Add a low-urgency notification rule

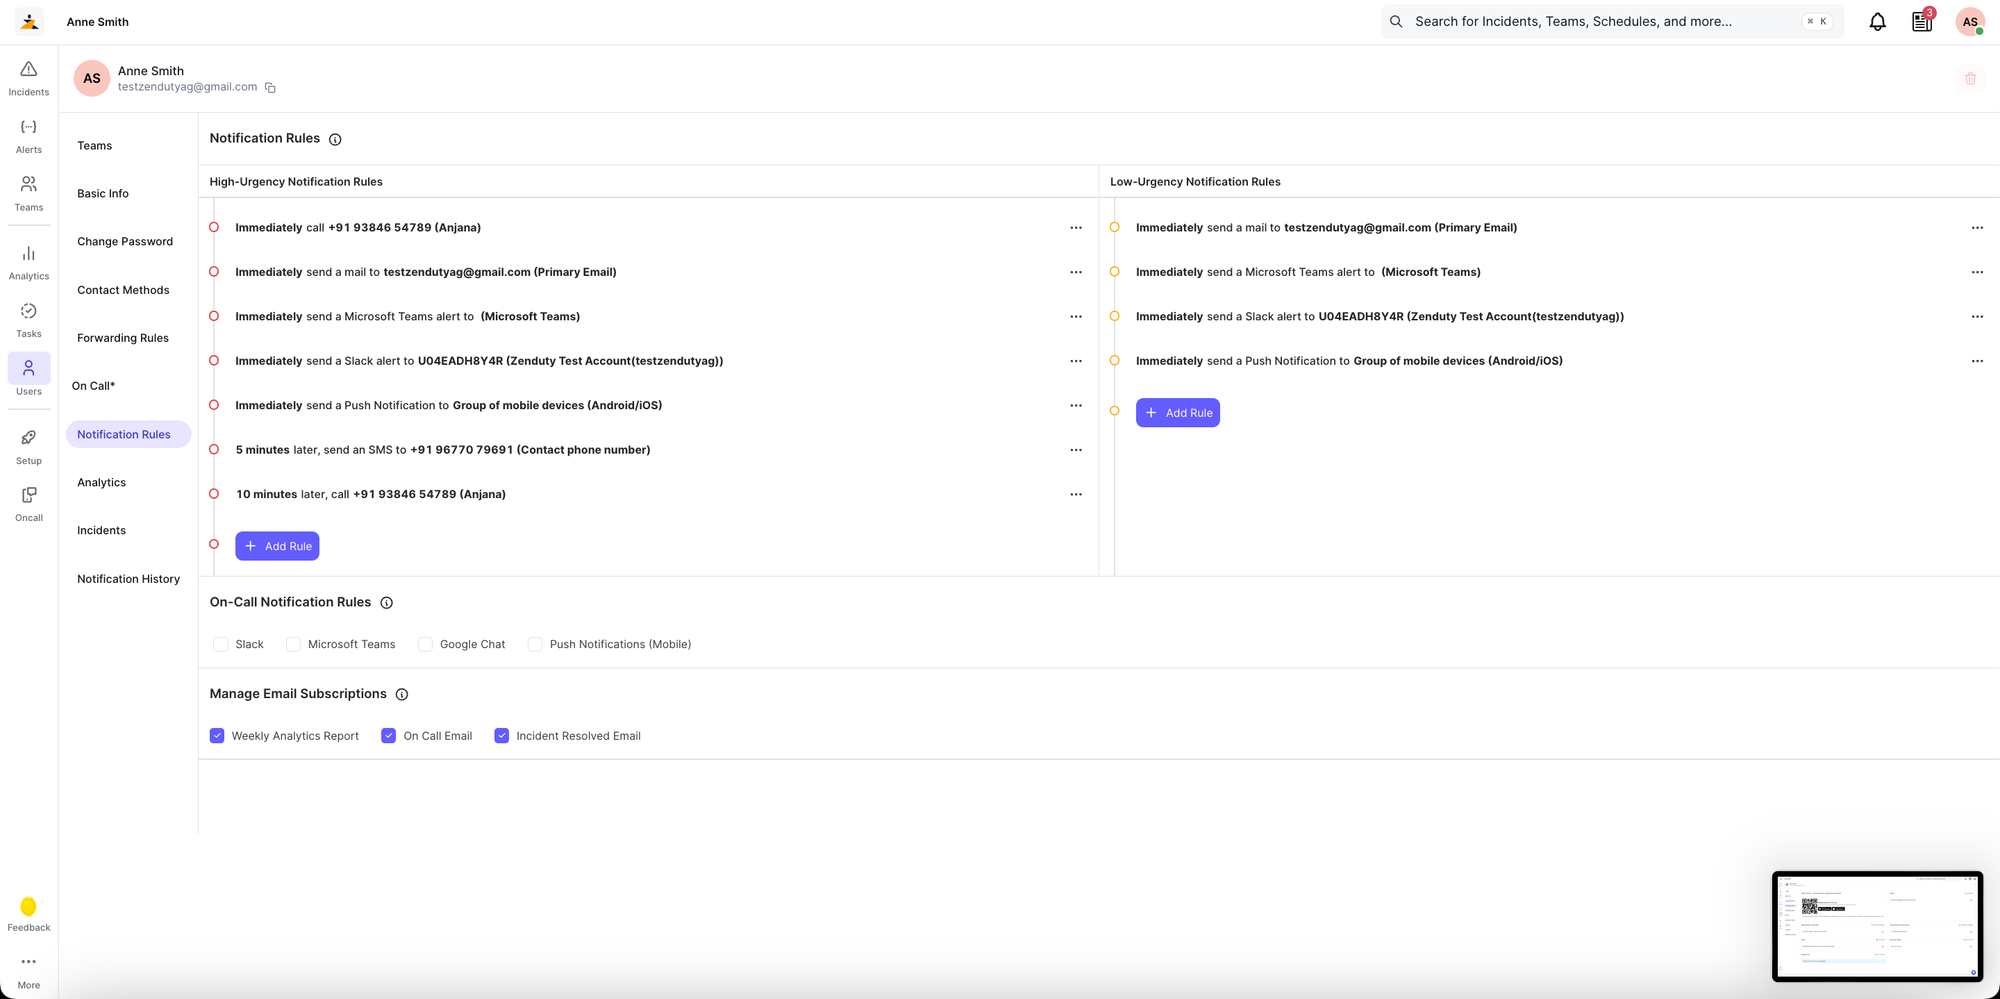1178,413
